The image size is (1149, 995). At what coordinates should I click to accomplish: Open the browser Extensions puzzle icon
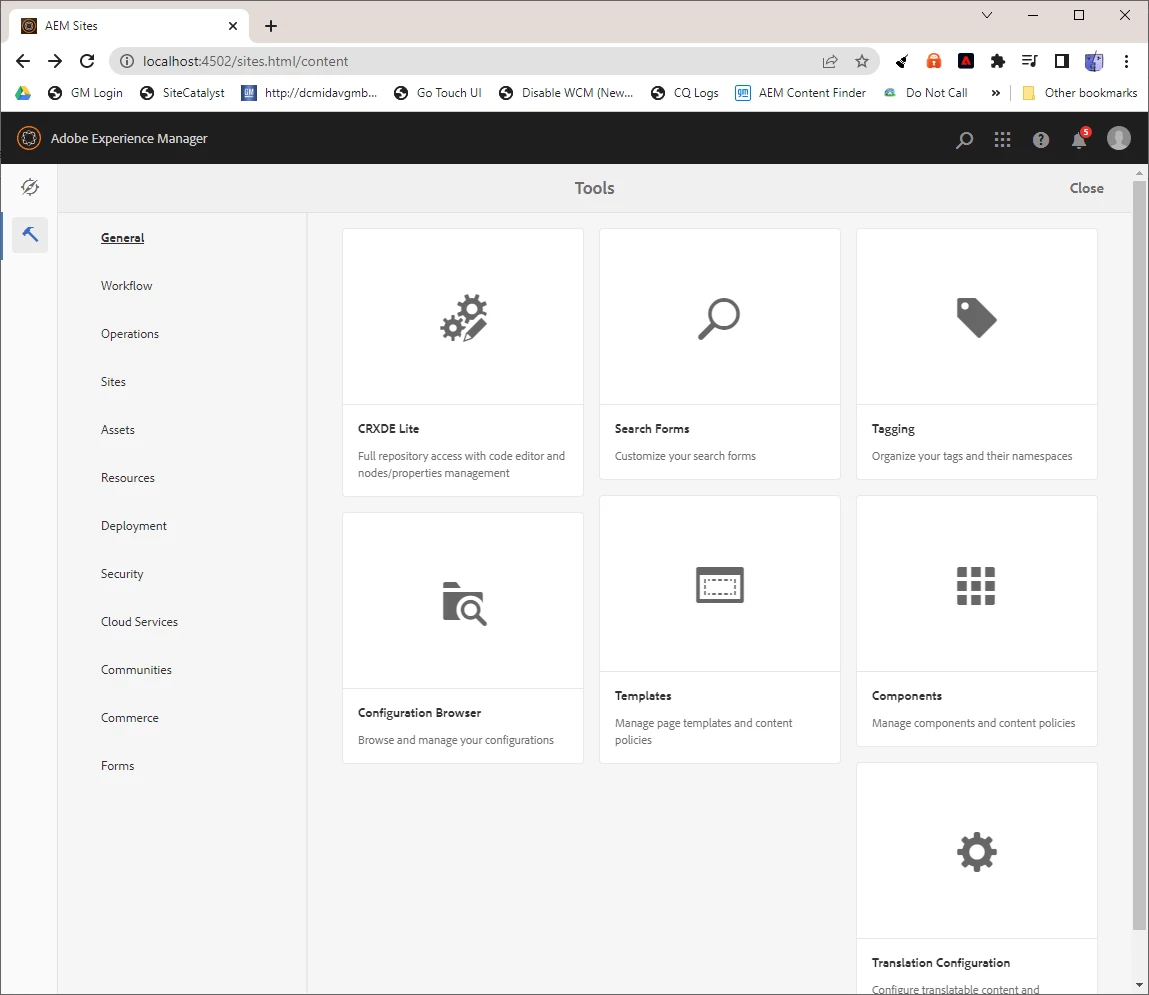click(x=997, y=61)
